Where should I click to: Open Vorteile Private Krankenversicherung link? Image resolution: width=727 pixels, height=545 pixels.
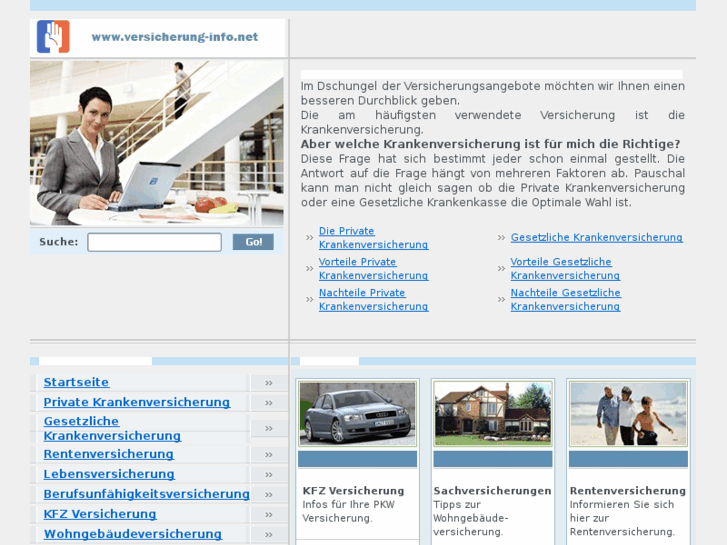point(373,269)
